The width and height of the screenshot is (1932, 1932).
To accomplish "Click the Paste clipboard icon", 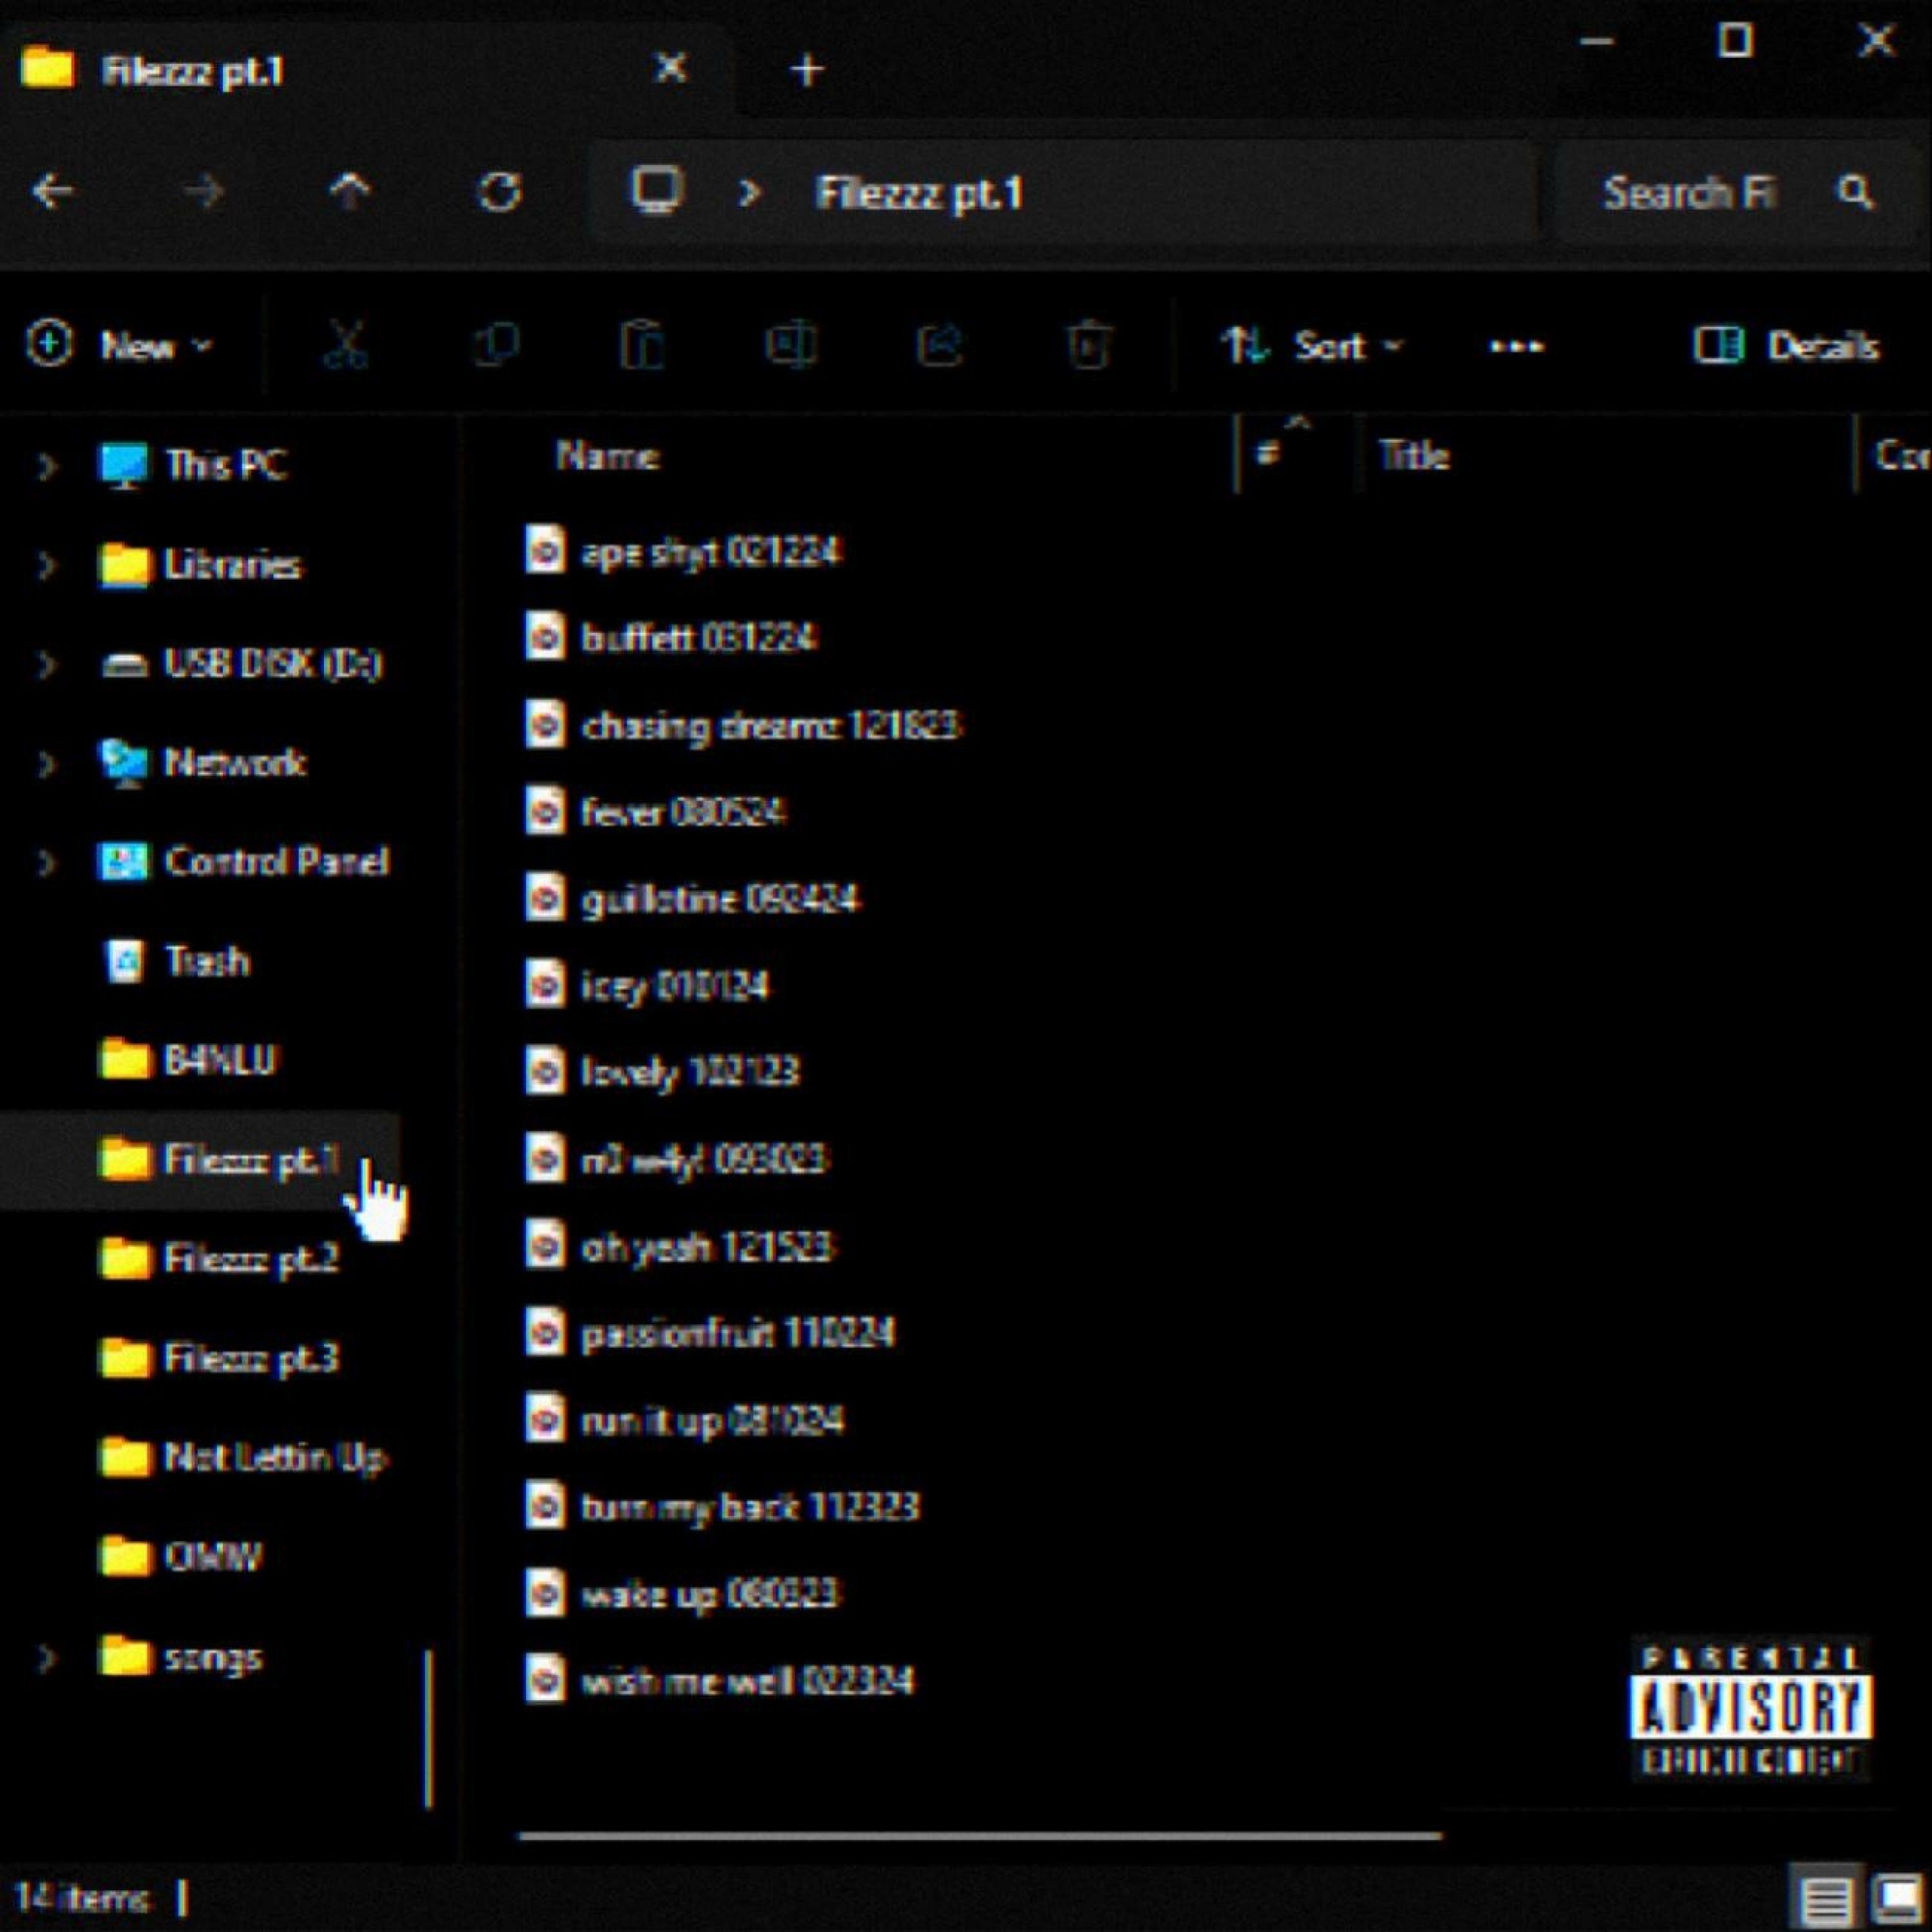I will [x=642, y=346].
